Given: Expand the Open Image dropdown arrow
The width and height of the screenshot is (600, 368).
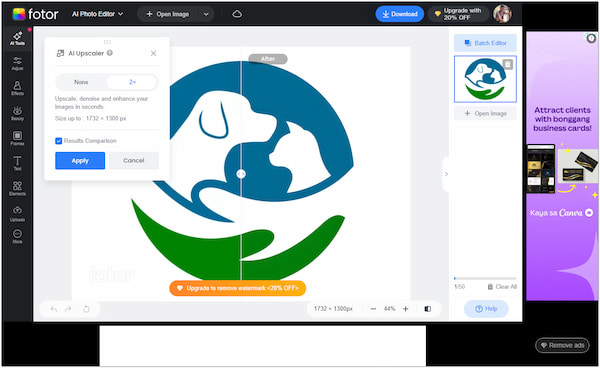Looking at the screenshot, I should 206,14.
